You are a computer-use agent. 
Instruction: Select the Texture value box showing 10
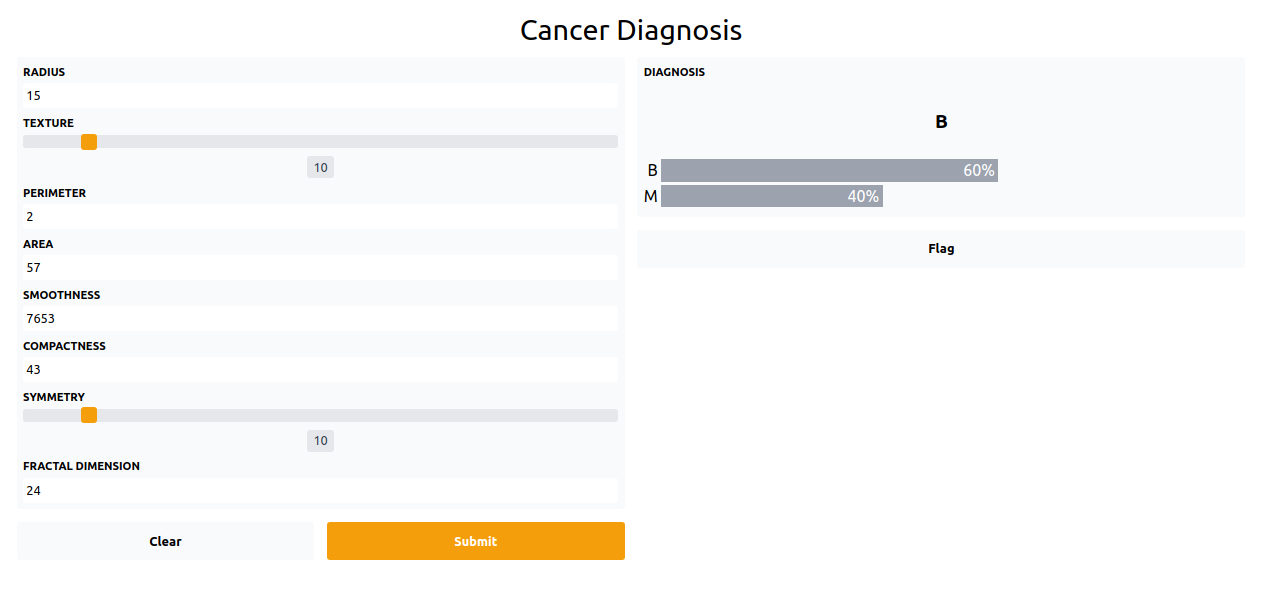(x=320, y=168)
